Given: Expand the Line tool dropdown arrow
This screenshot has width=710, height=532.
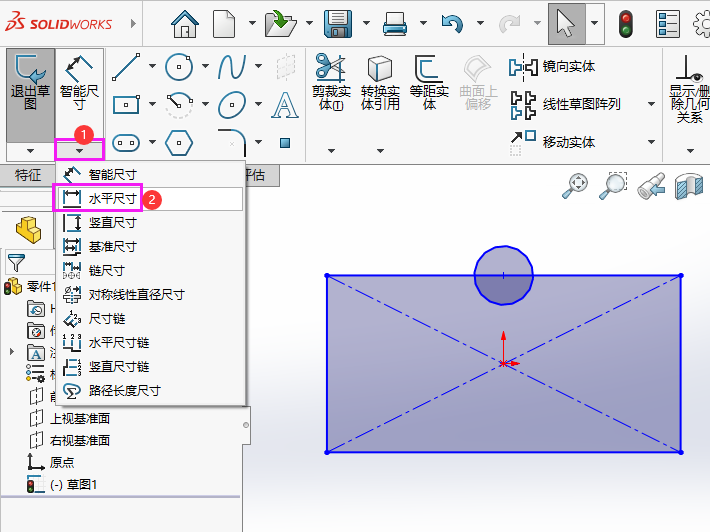Looking at the screenshot, I should tap(153, 66).
